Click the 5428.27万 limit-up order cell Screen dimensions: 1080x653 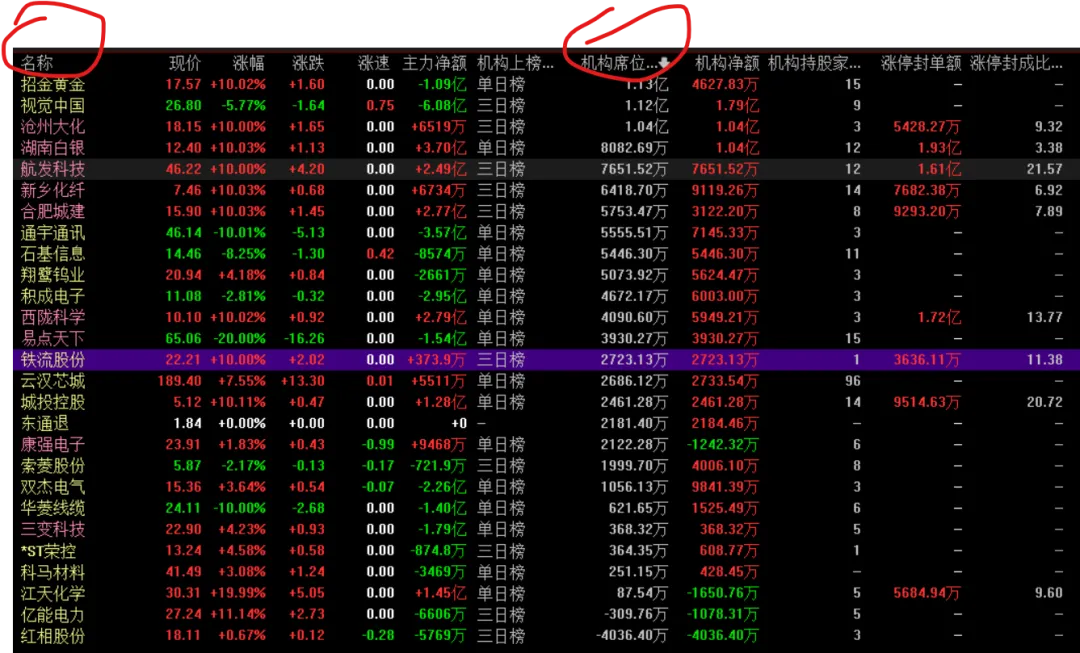[x=927, y=127]
